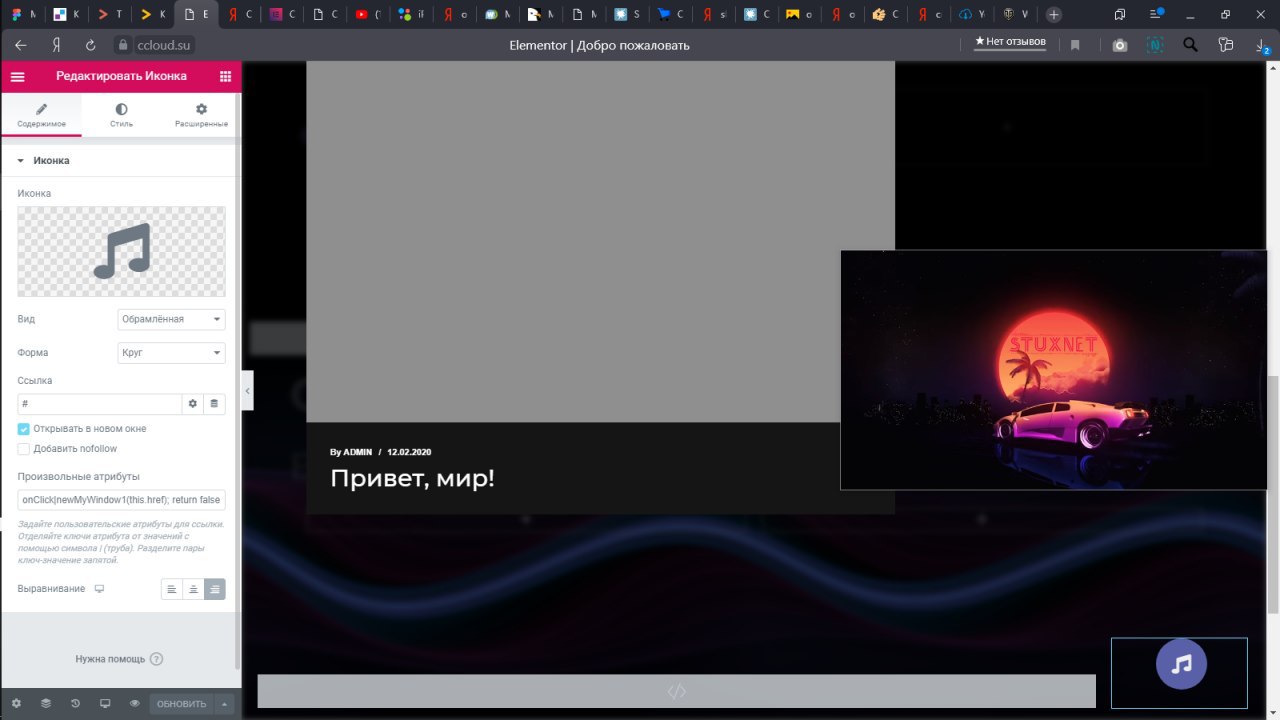The image size is (1280, 720).
Task: Open the Форма dropdown set to Круг
Action: (x=172, y=353)
